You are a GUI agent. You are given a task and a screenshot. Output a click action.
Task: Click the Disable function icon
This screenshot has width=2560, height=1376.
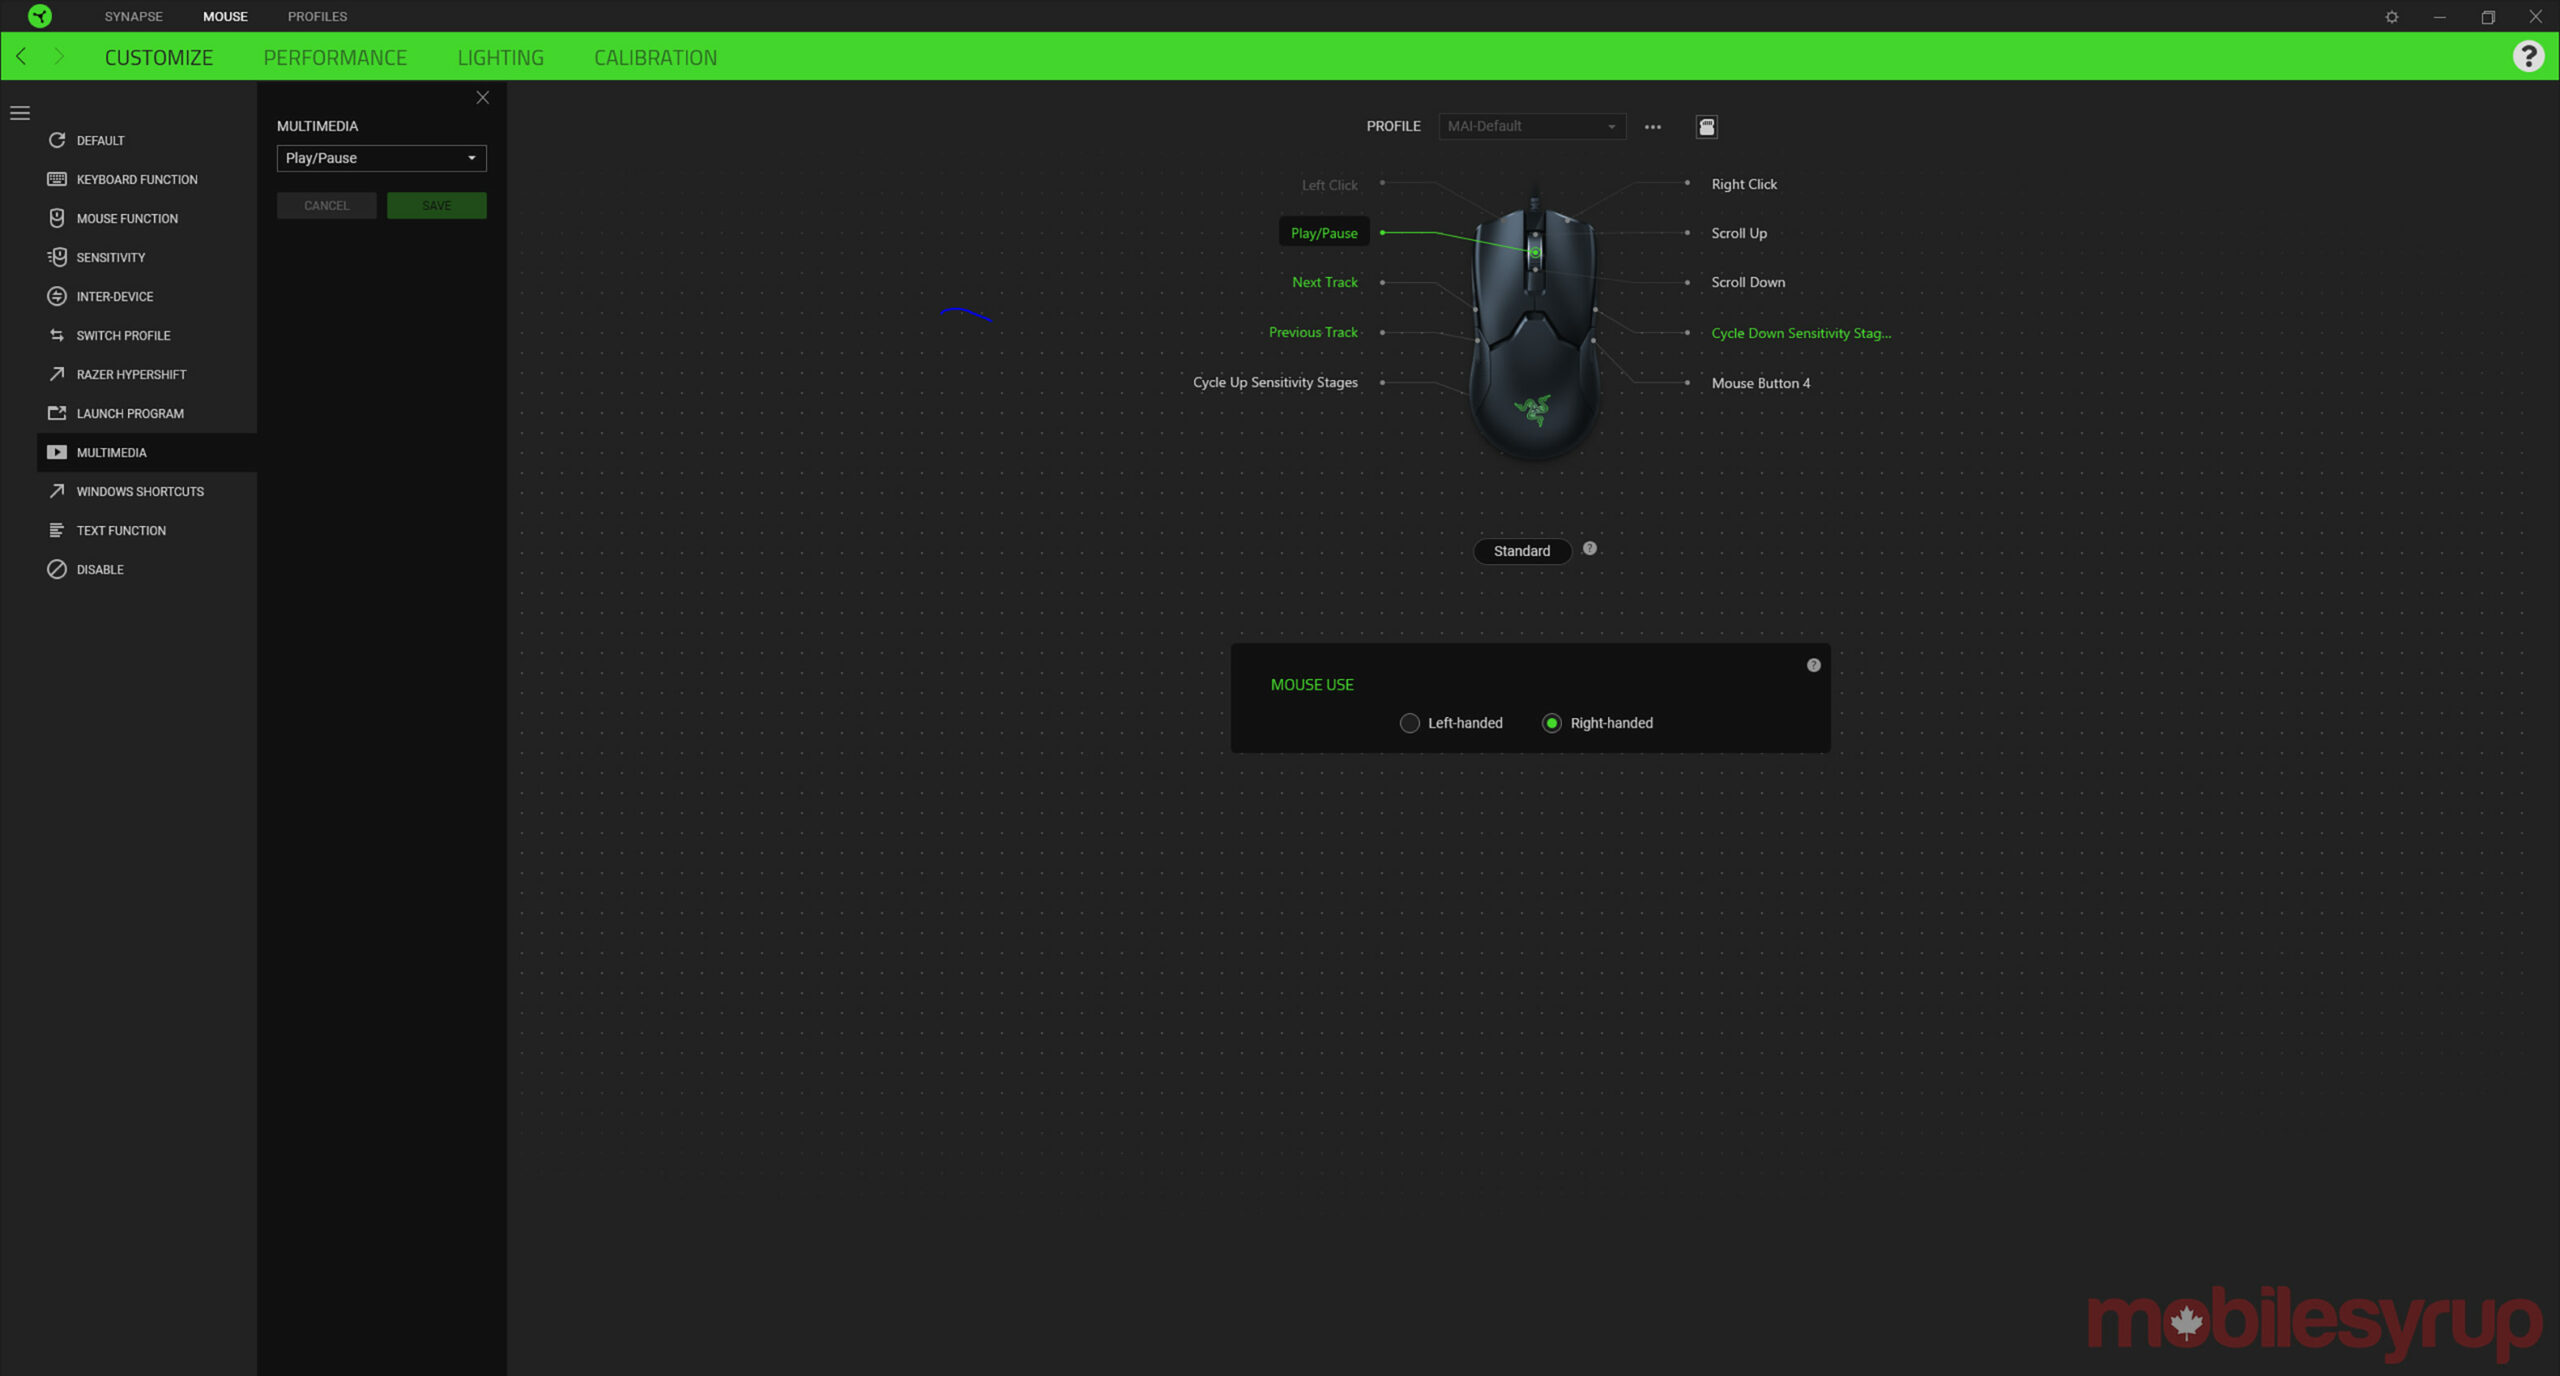coord(56,568)
